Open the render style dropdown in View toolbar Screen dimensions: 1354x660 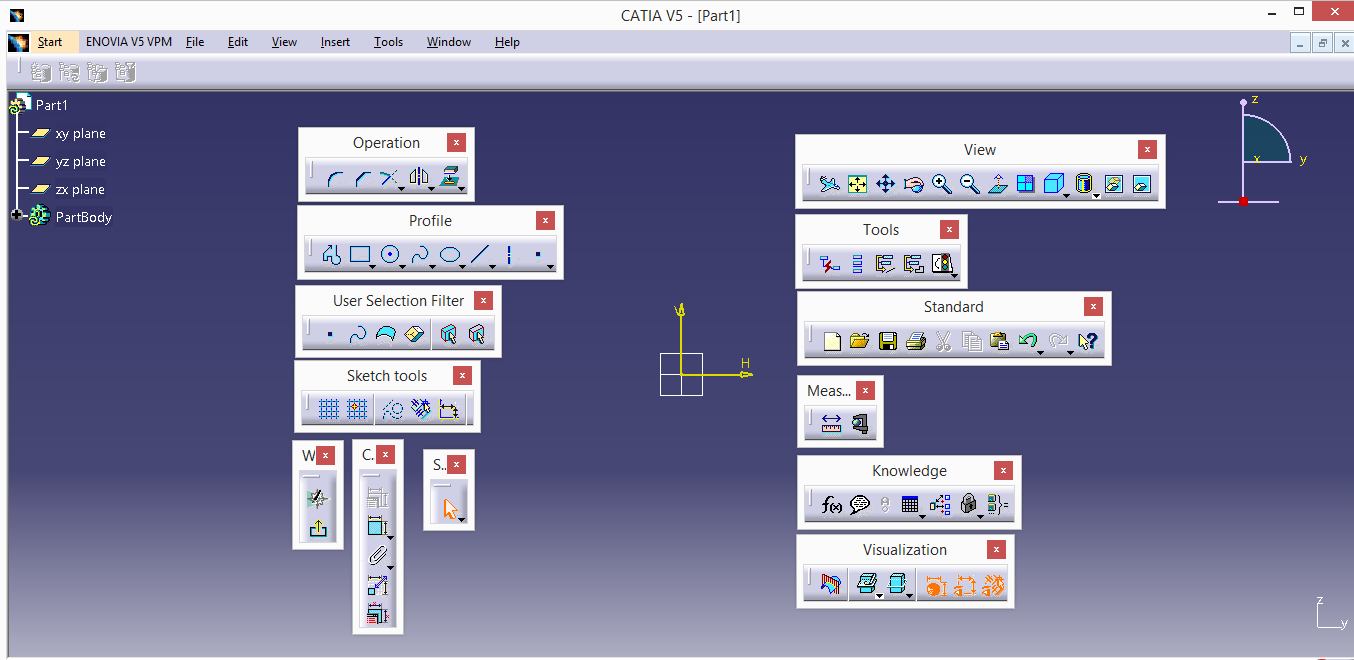[1066, 197]
